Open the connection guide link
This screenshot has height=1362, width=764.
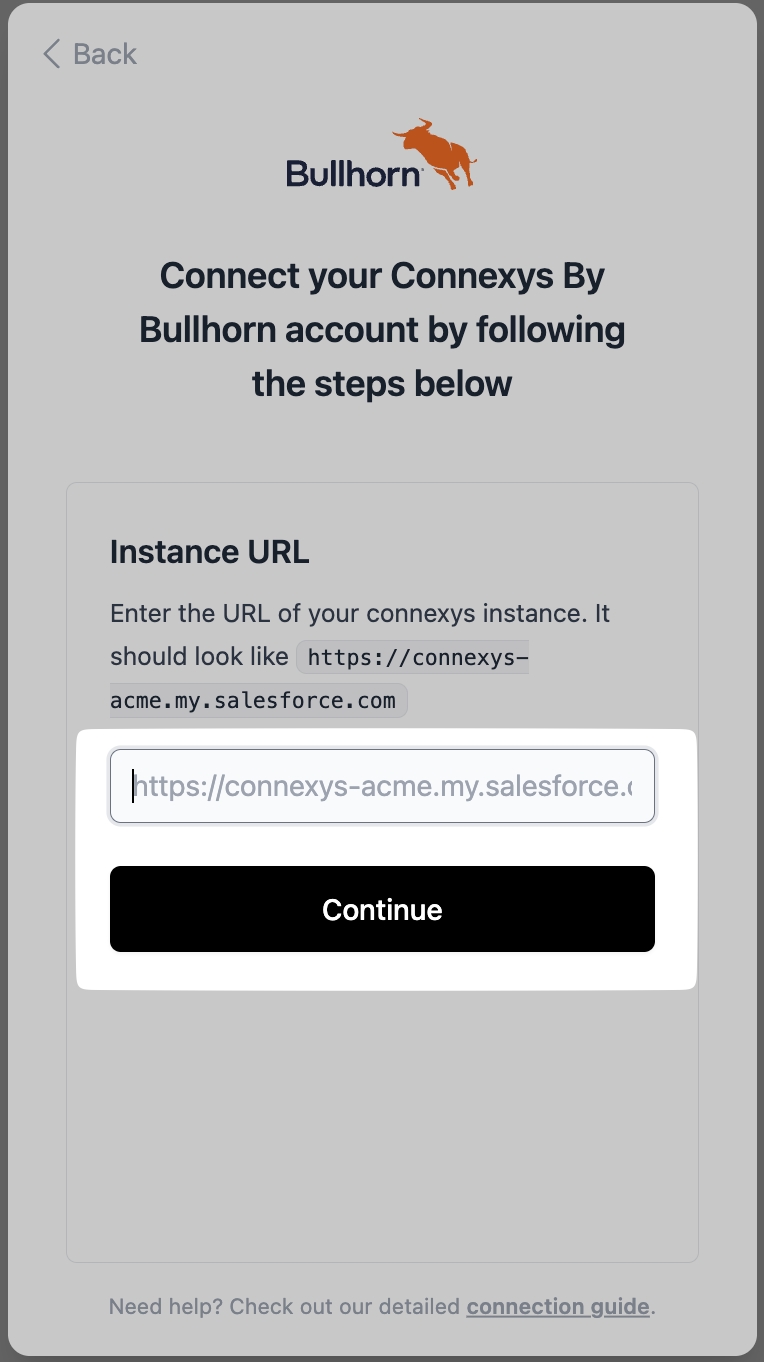558,1306
